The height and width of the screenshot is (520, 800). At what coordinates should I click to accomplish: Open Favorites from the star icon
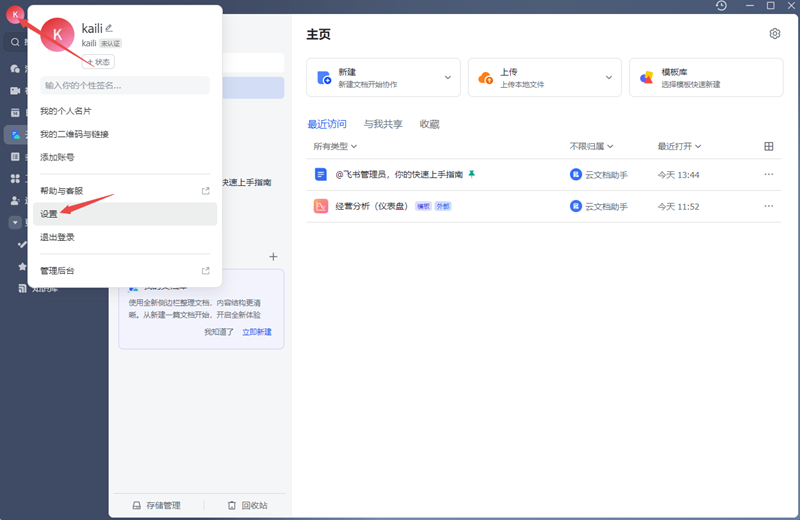(x=22, y=266)
